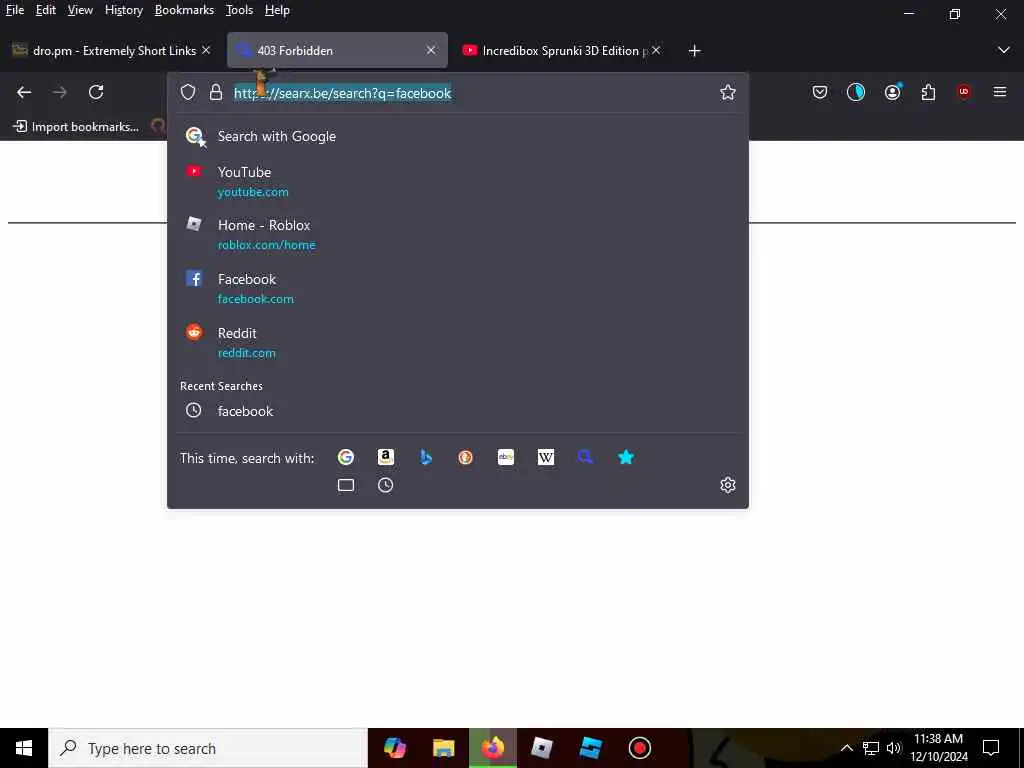
Task: Reload the current page
Action: [96, 92]
